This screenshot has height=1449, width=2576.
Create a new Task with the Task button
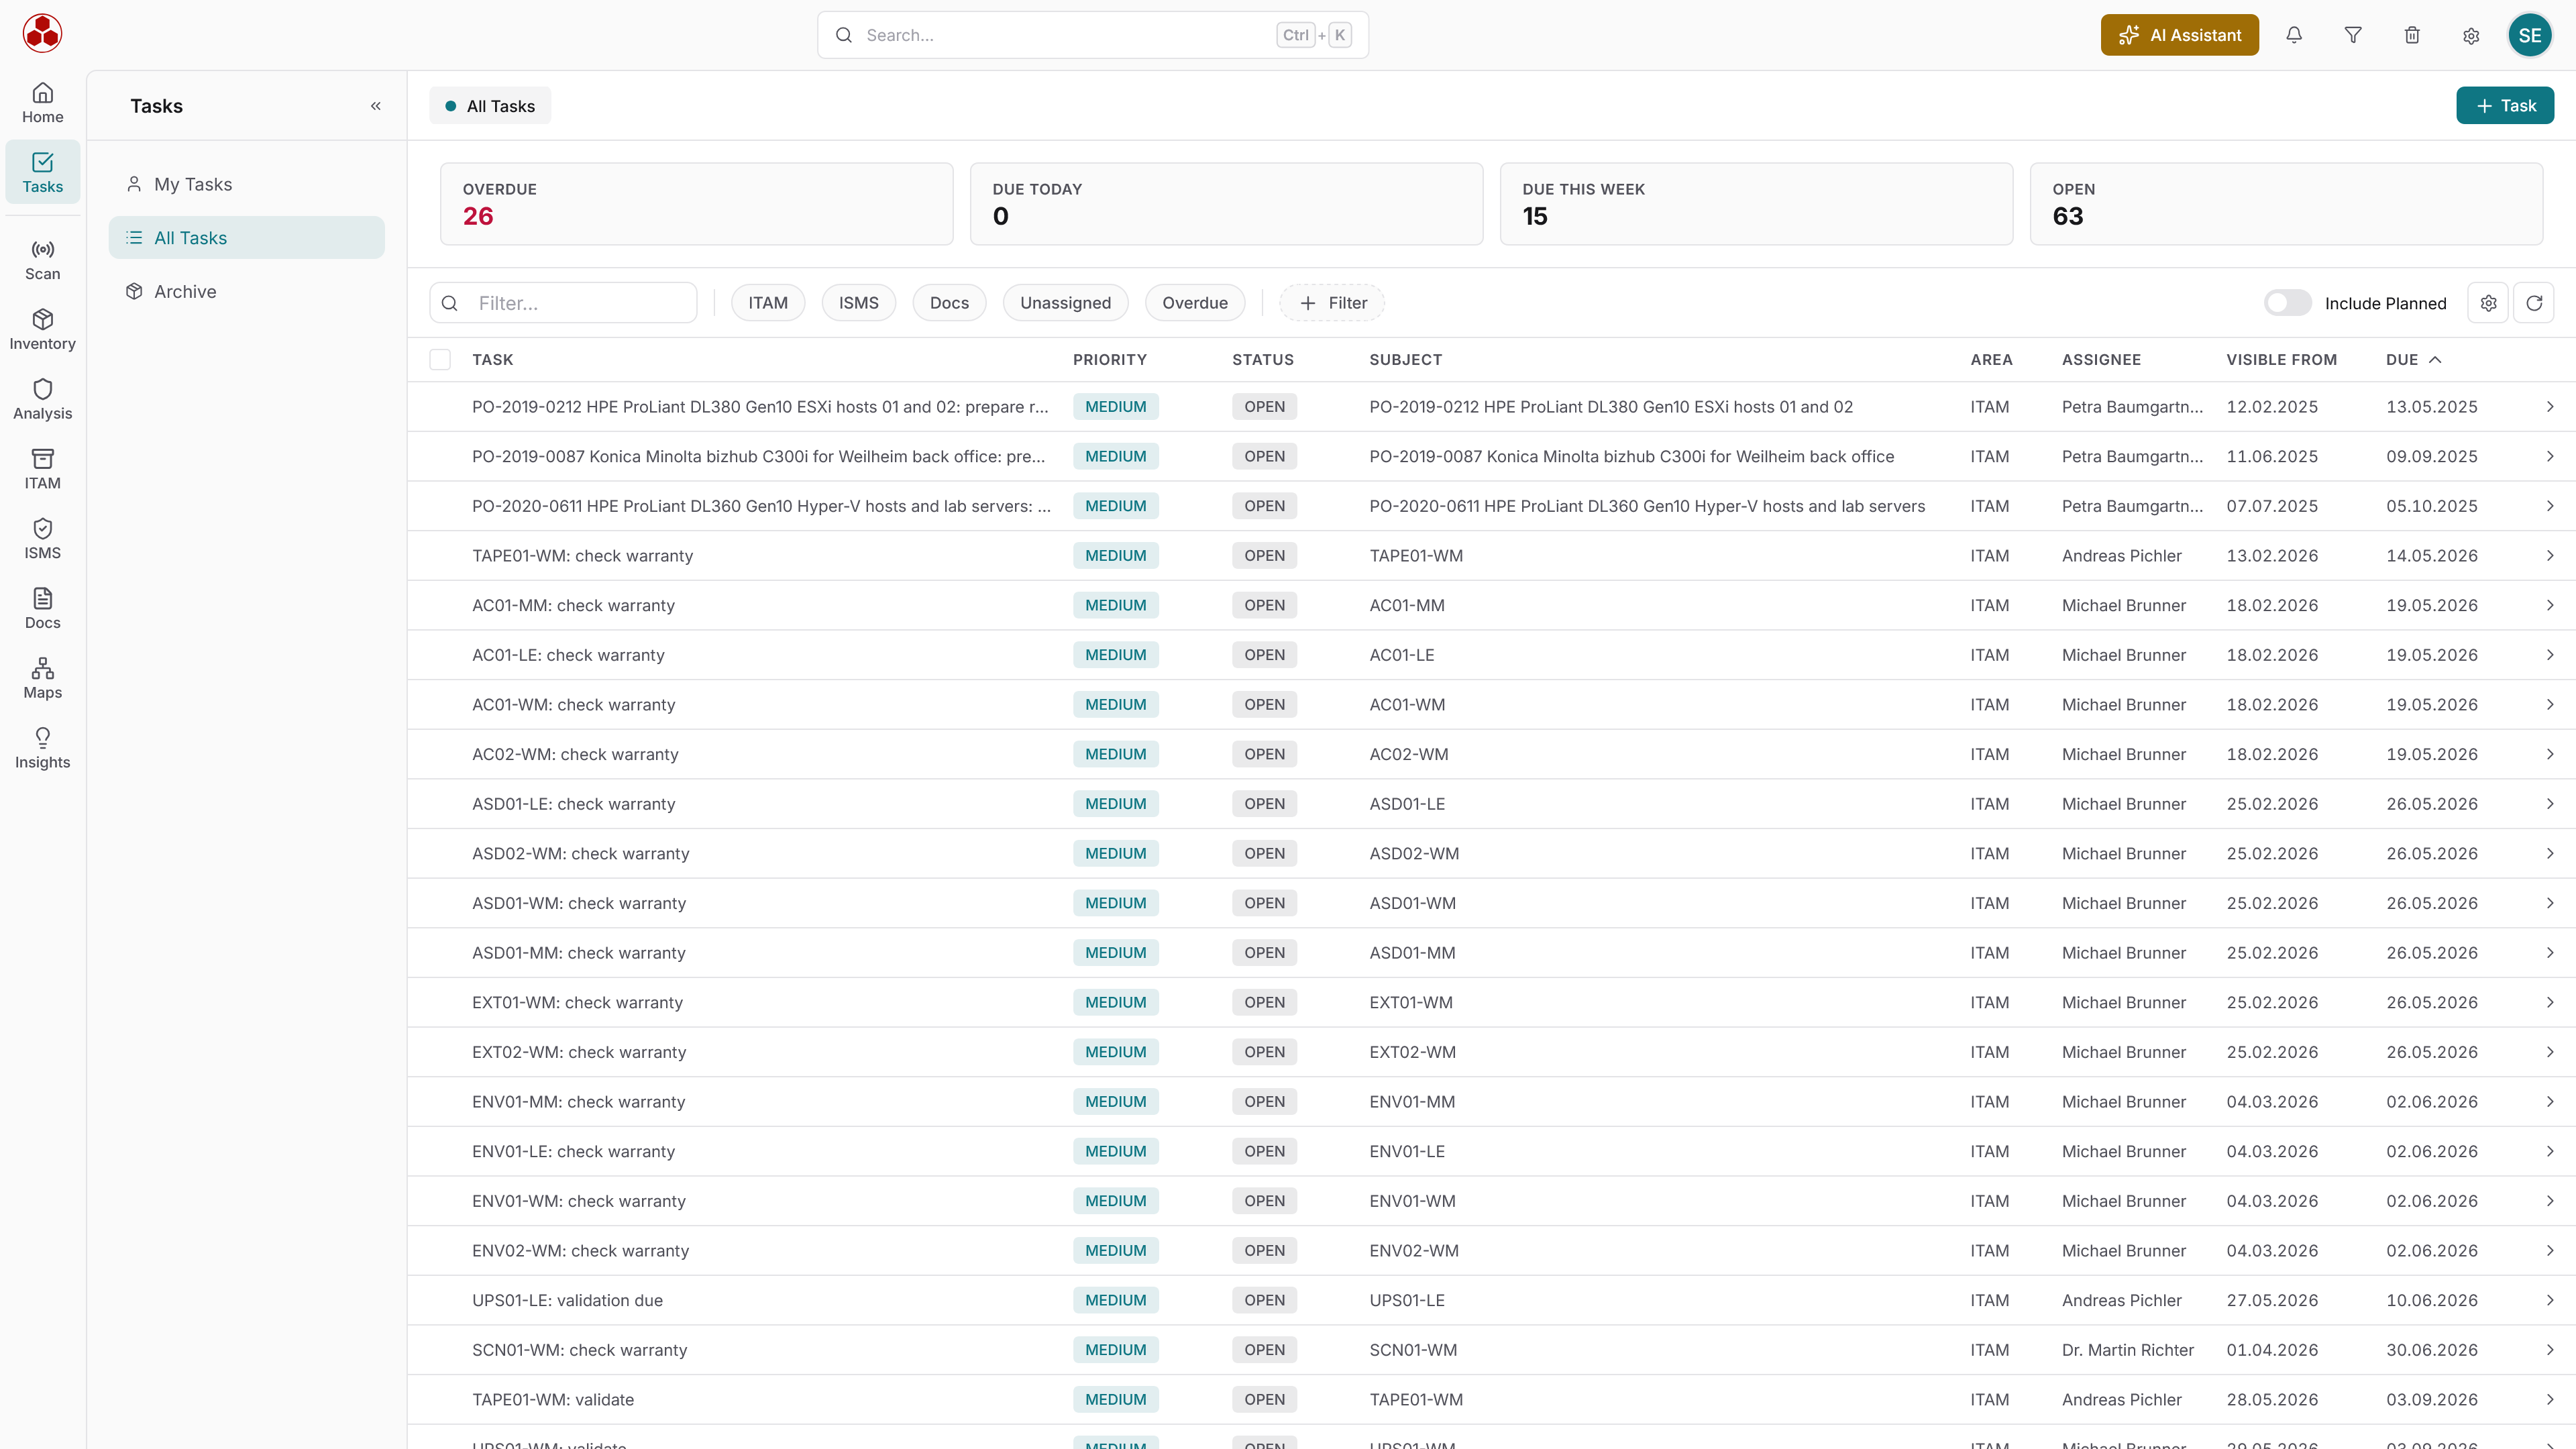2505,106
